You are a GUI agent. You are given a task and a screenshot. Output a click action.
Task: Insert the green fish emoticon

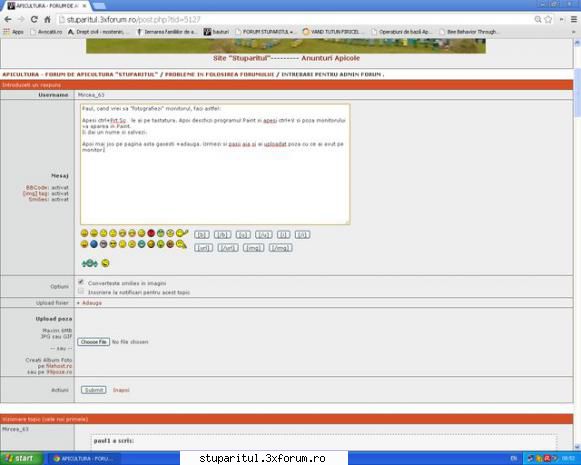coord(89,263)
